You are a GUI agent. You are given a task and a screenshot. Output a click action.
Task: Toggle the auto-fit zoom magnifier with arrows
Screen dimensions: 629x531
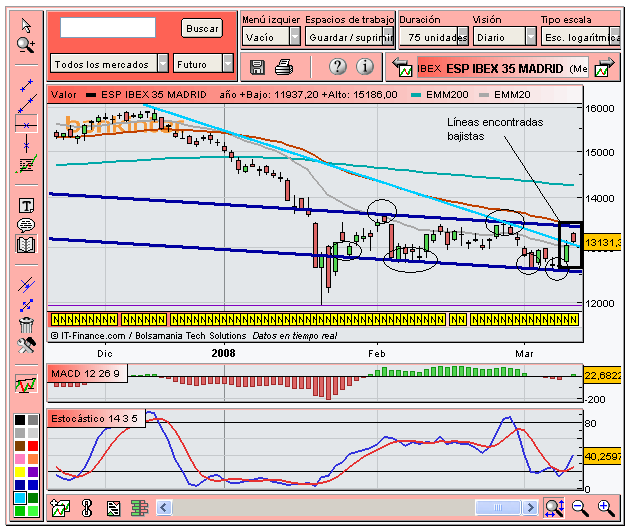pyautogui.click(x=554, y=508)
